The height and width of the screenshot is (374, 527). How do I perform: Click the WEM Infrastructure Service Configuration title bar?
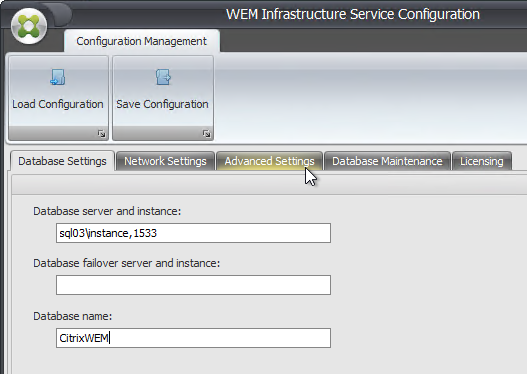click(x=353, y=14)
